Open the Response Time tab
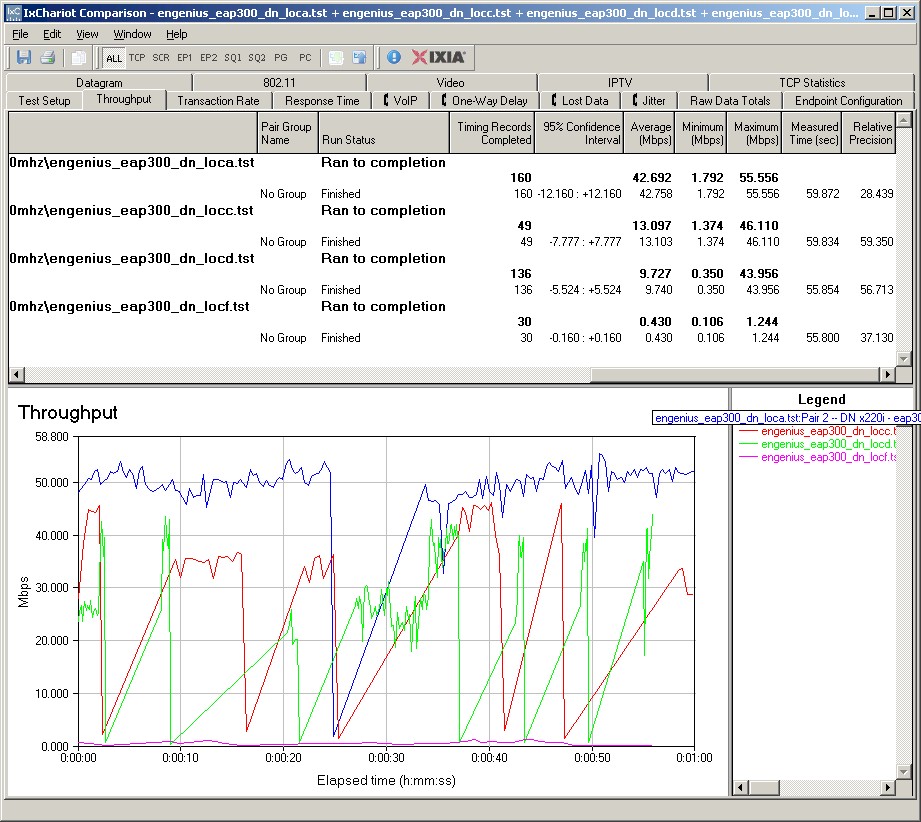The width and height of the screenshot is (921, 822). (322, 101)
